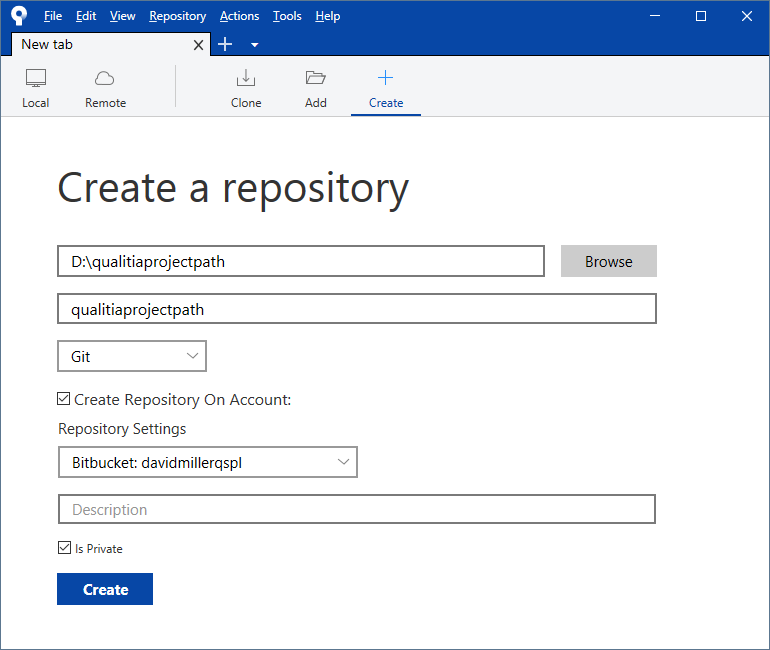
Task: Select the Add existing repository icon
Action: (316, 79)
